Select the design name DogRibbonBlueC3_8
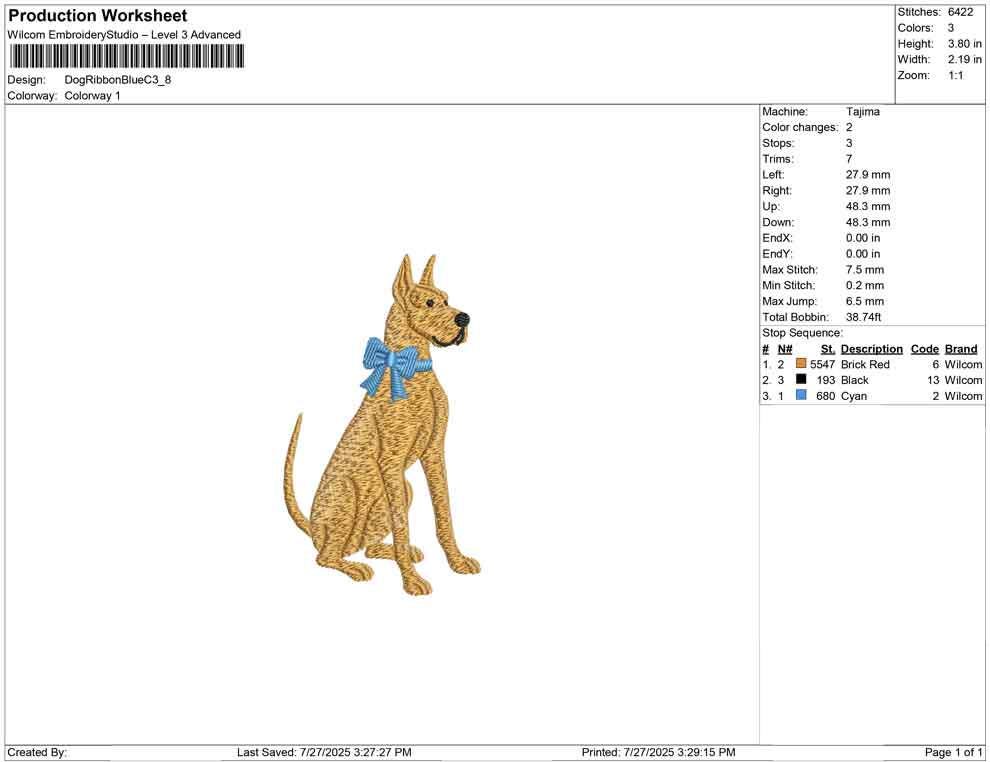The width and height of the screenshot is (990, 762). (120, 79)
